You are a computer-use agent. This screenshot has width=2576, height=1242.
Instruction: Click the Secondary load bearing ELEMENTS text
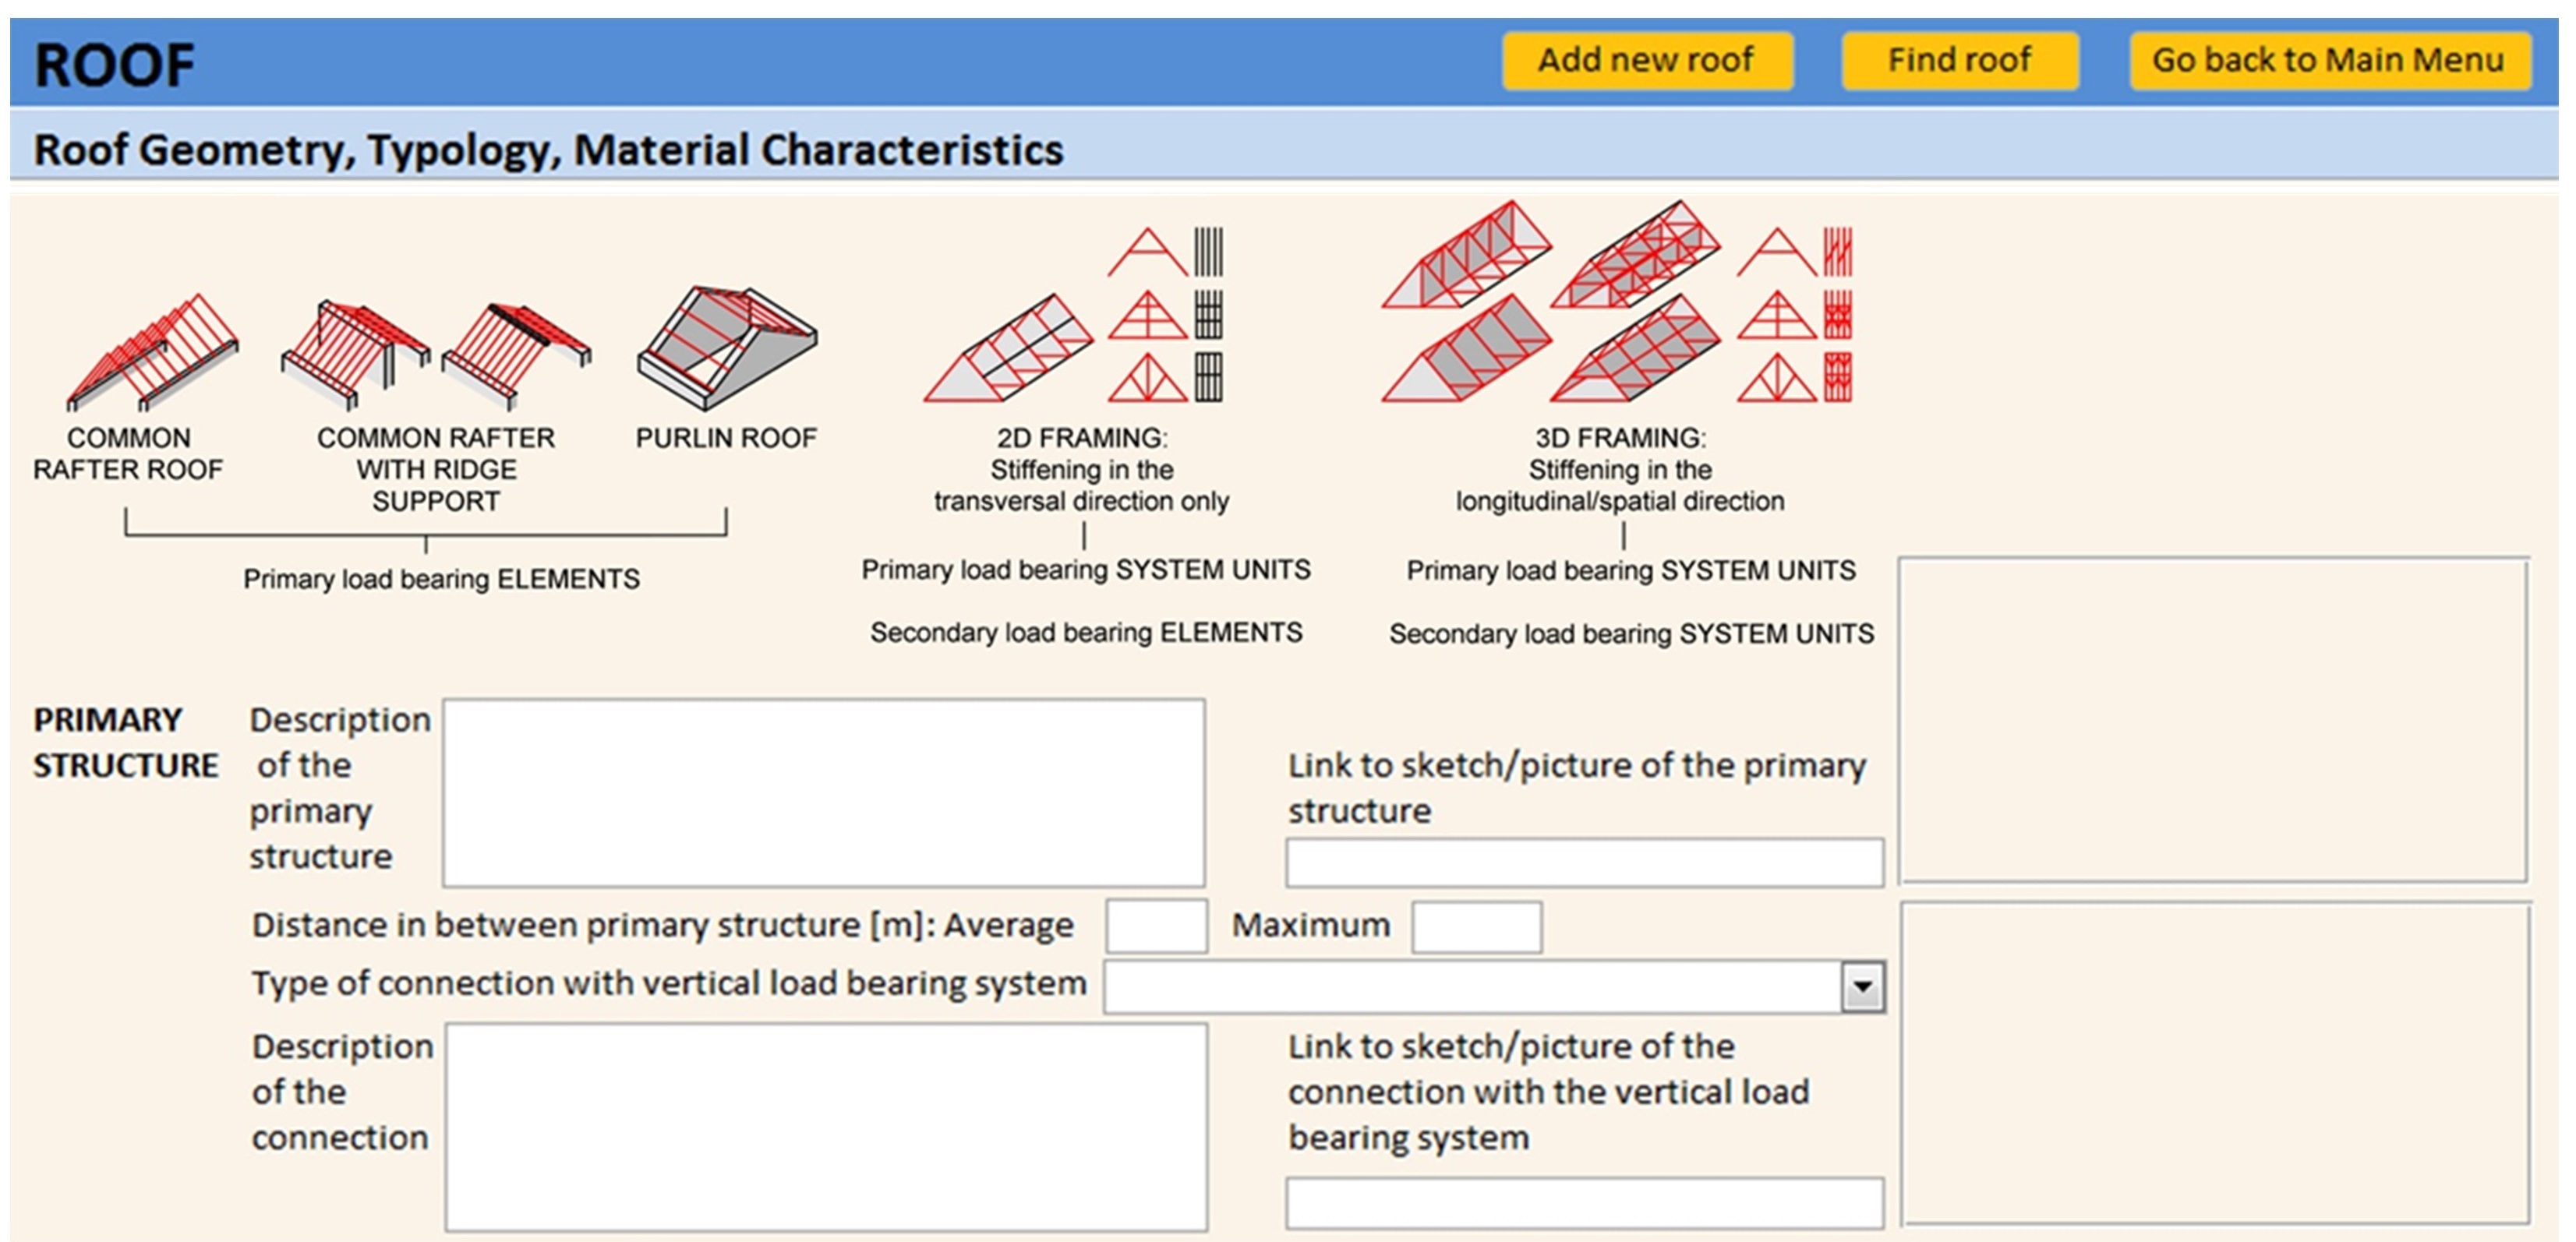(1086, 632)
